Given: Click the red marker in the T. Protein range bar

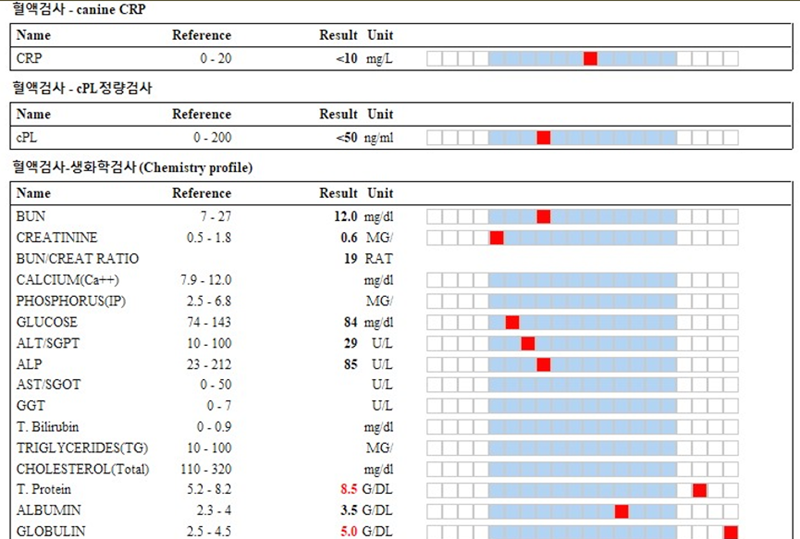Looking at the screenshot, I should pos(699,491).
